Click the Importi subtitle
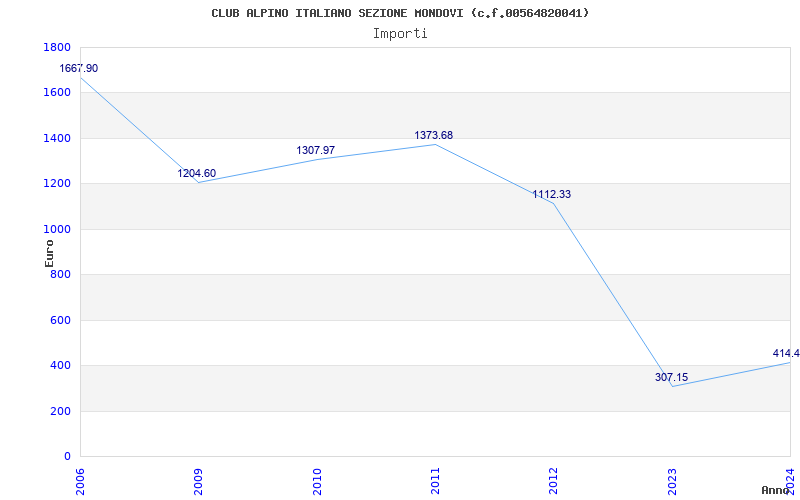This screenshot has height=500, width=800. [x=400, y=34]
